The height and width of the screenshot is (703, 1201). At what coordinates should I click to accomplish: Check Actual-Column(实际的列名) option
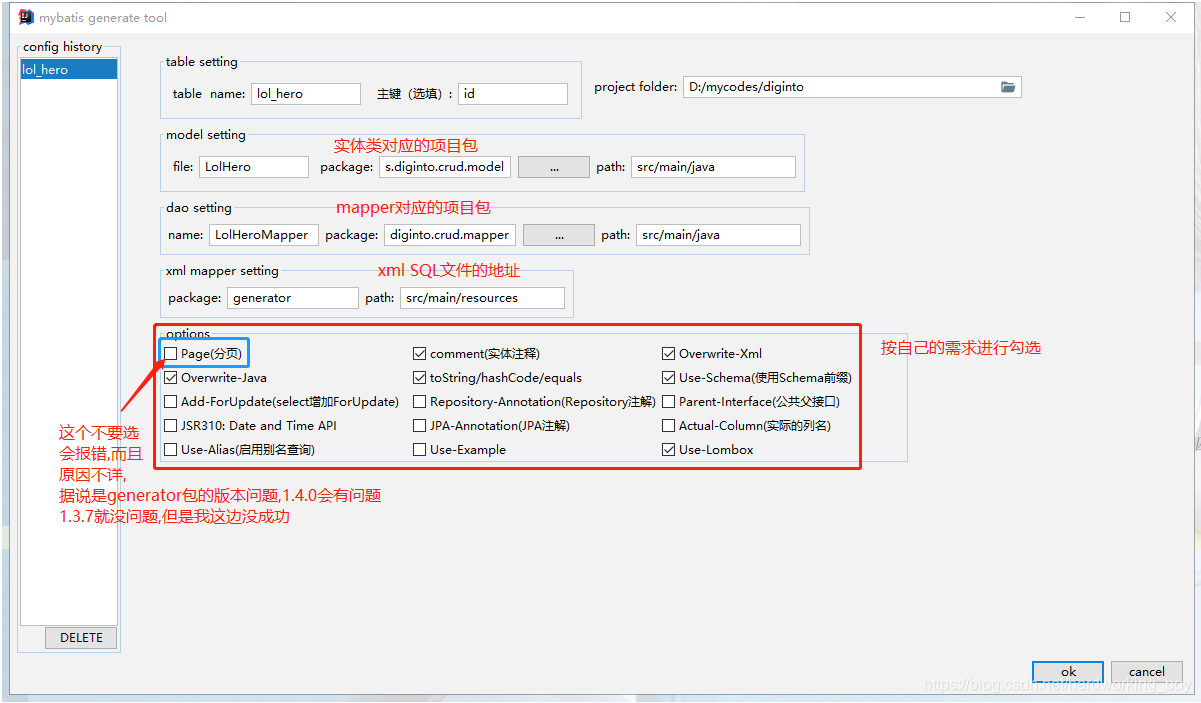[x=669, y=426]
